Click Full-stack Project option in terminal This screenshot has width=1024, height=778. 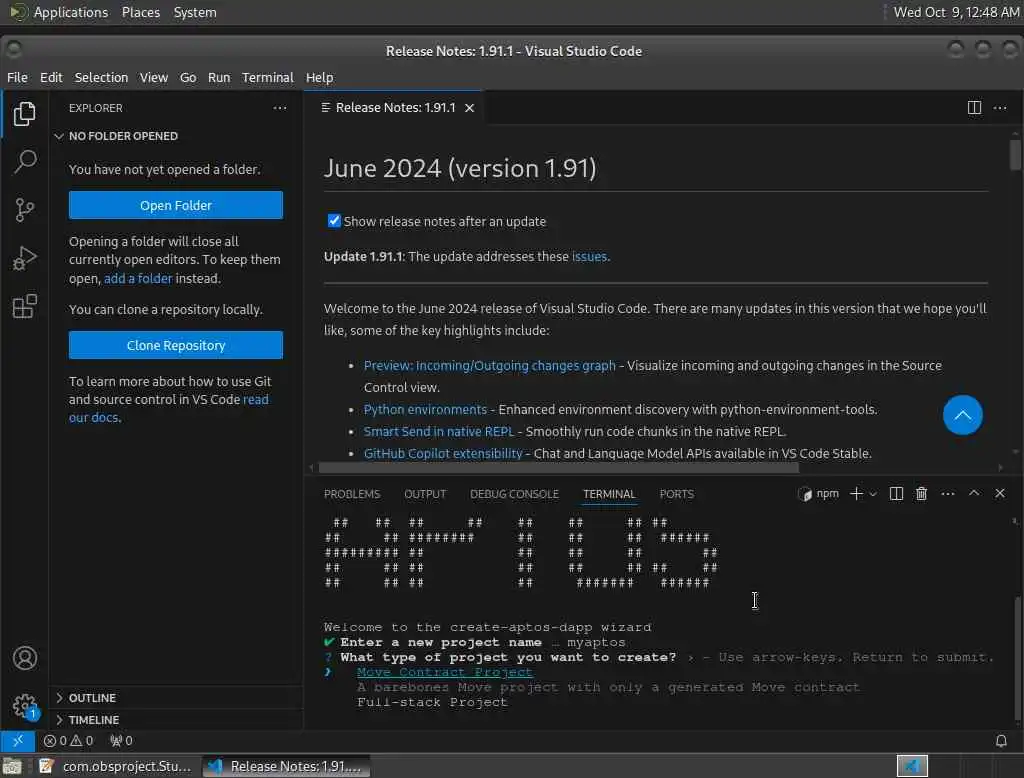[x=432, y=702]
